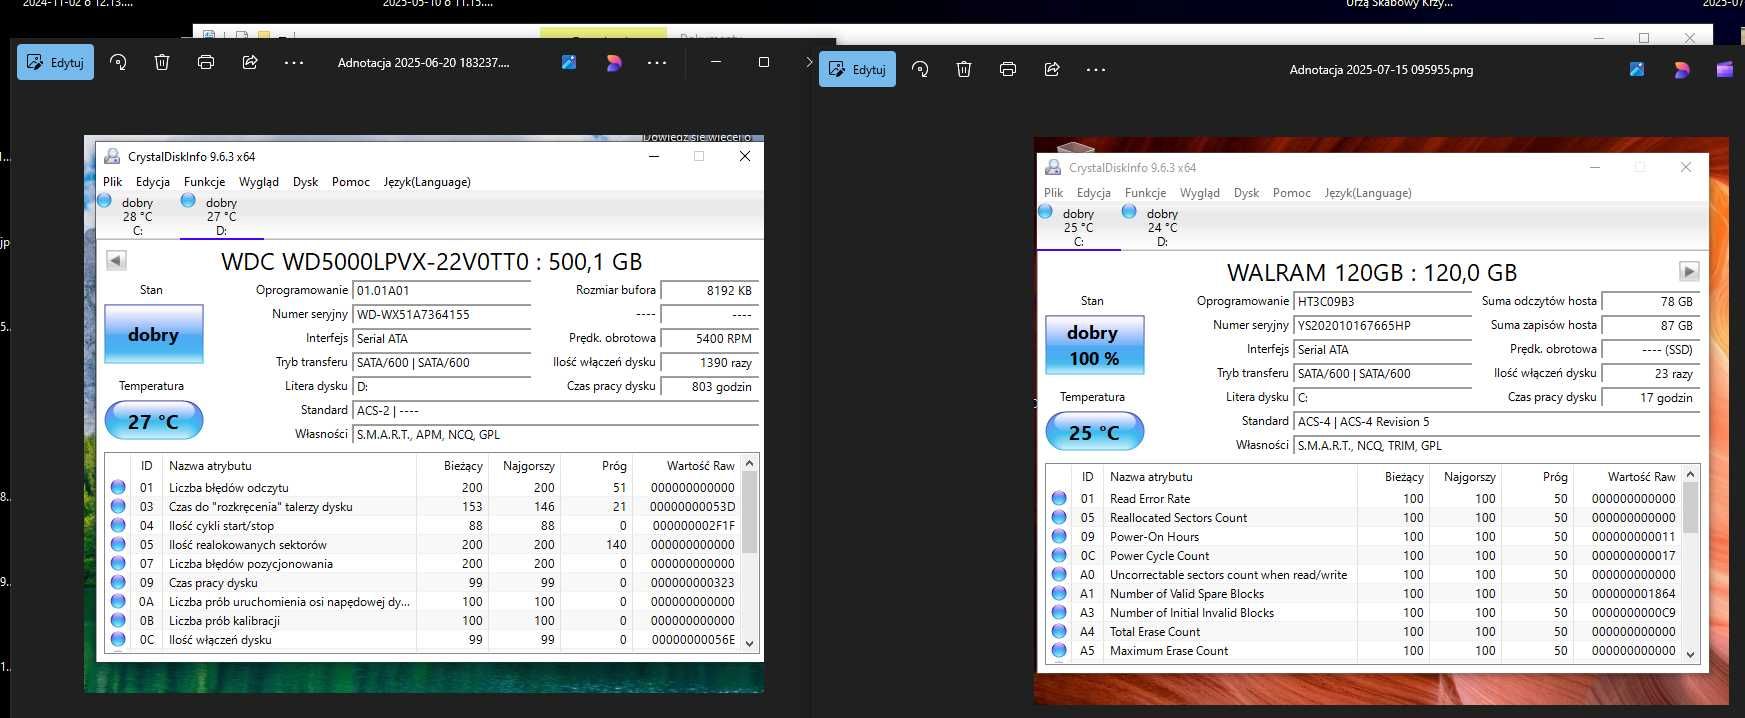The image size is (1745, 718).
Task: Select disk D: tab 27 °C in WDC window
Action: (221, 216)
